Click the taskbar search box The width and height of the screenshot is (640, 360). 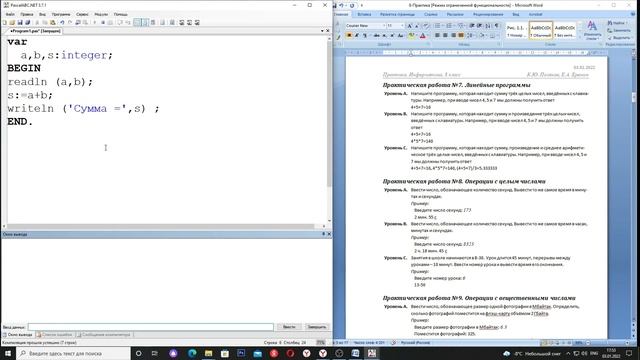point(73,353)
